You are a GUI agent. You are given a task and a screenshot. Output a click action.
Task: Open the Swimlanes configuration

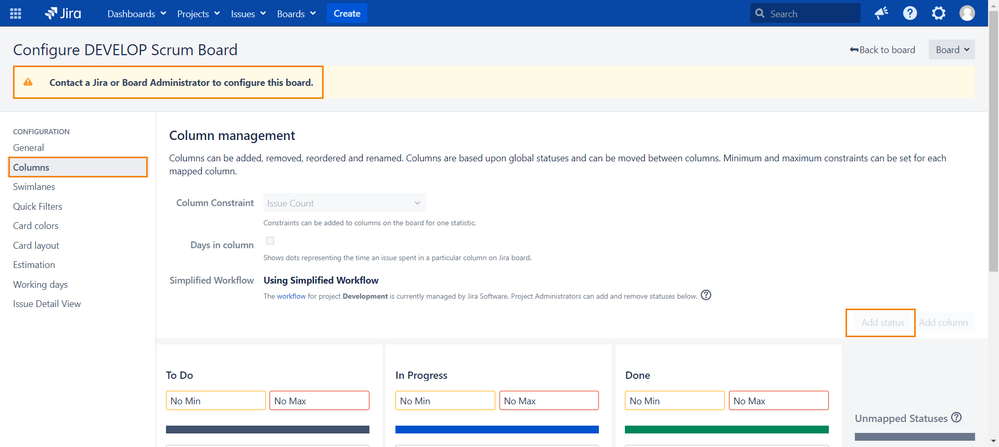(x=34, y=187)
